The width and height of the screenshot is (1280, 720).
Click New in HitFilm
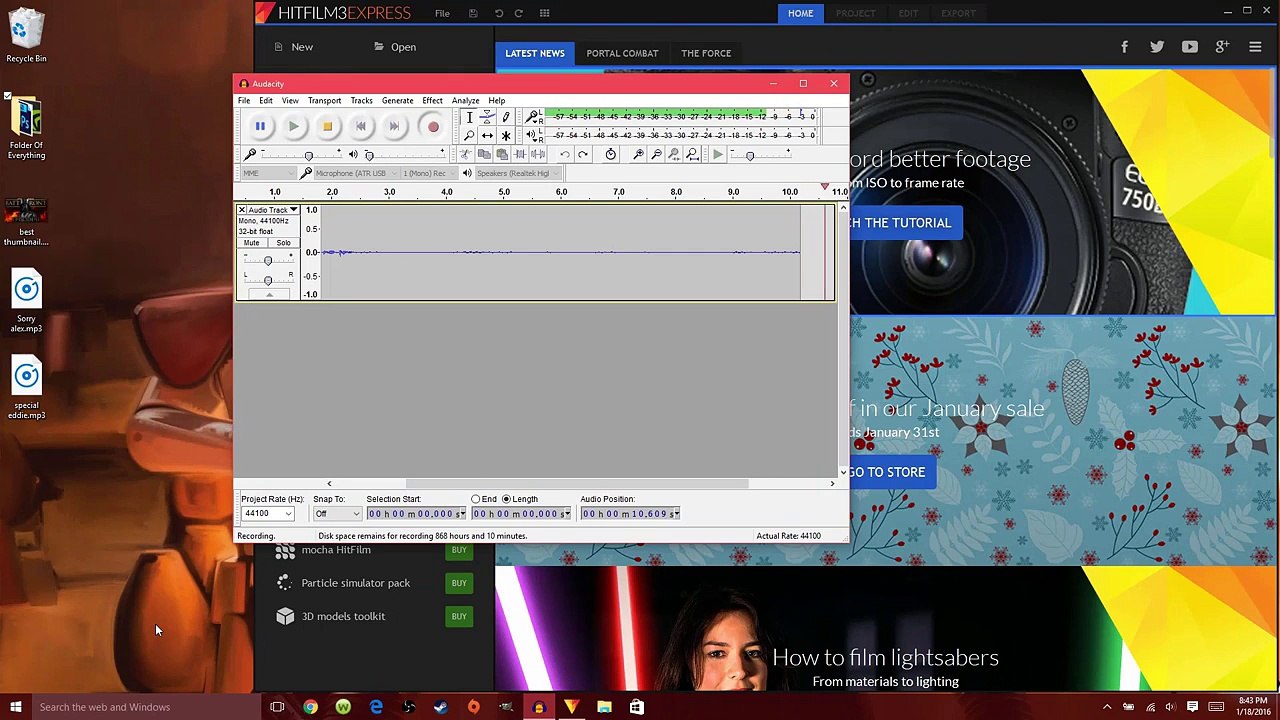click(294, 47)
